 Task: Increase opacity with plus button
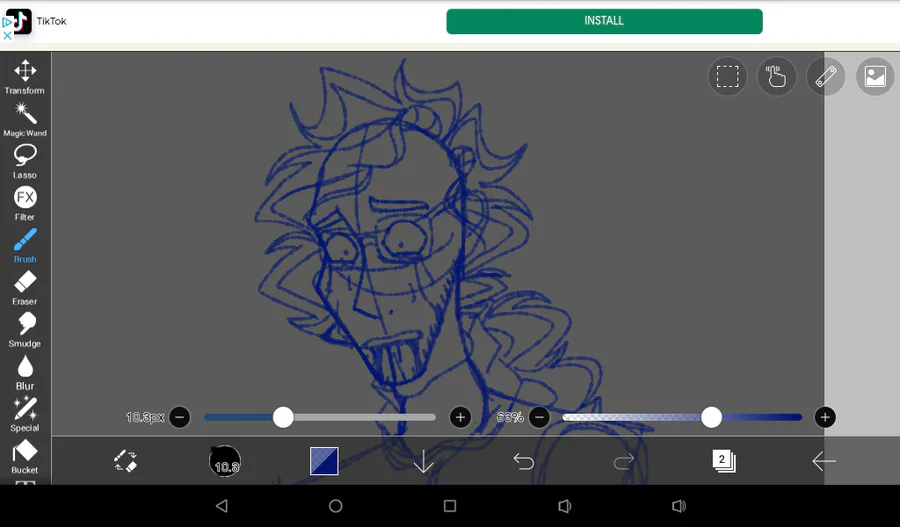(x=825, y=417)
